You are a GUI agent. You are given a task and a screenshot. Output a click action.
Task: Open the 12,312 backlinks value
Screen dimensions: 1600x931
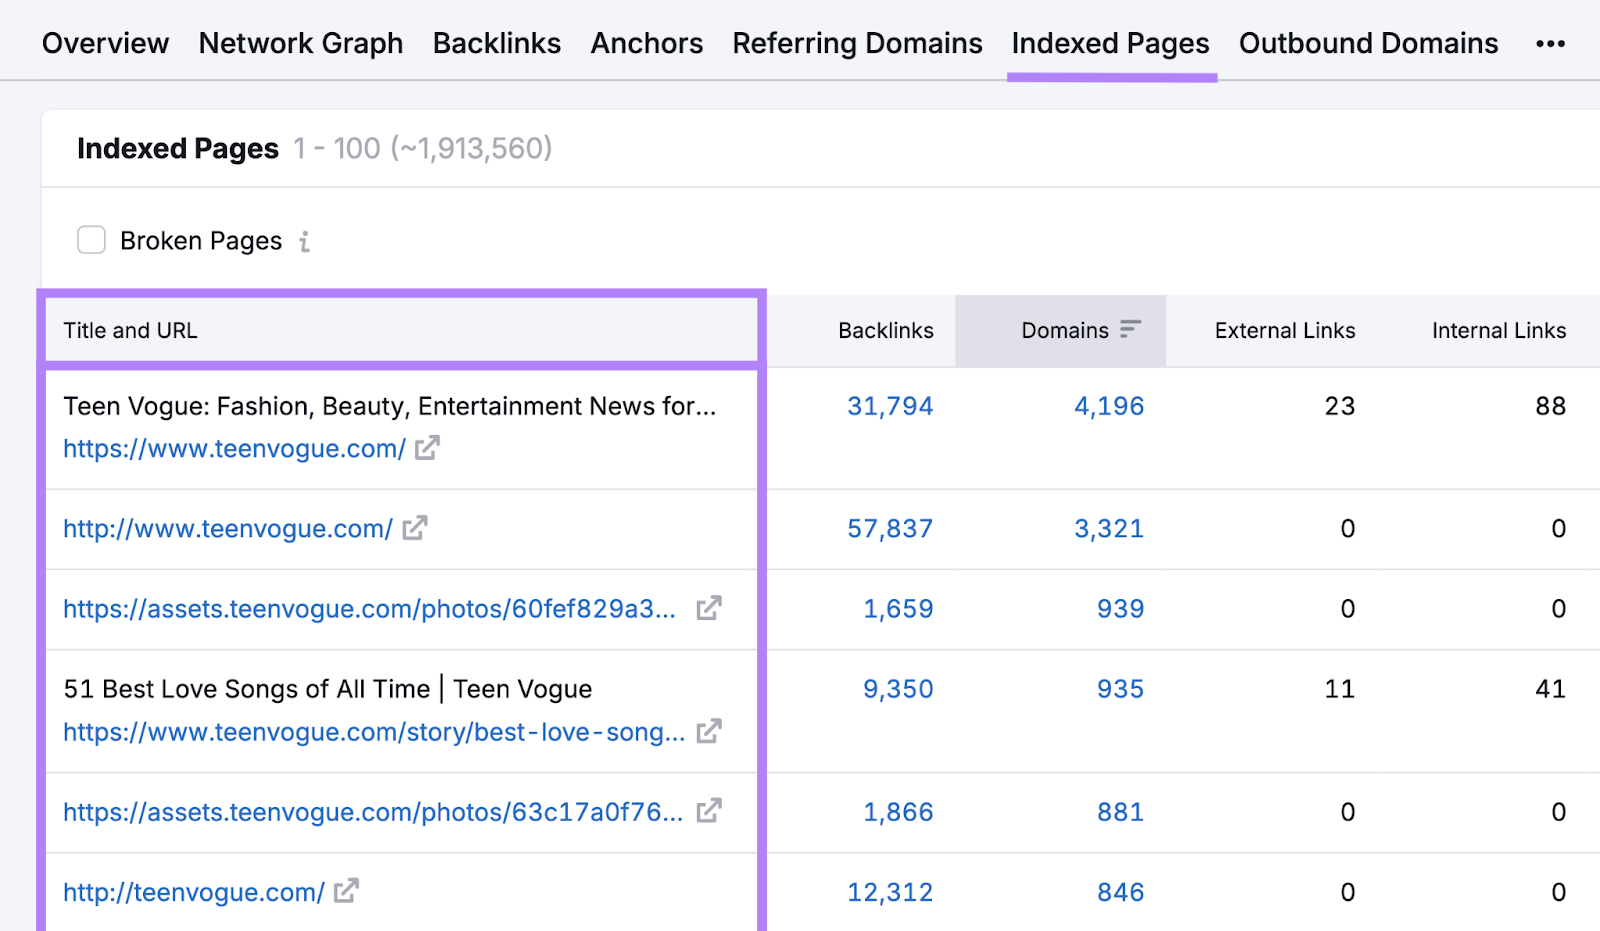point(890,892)
